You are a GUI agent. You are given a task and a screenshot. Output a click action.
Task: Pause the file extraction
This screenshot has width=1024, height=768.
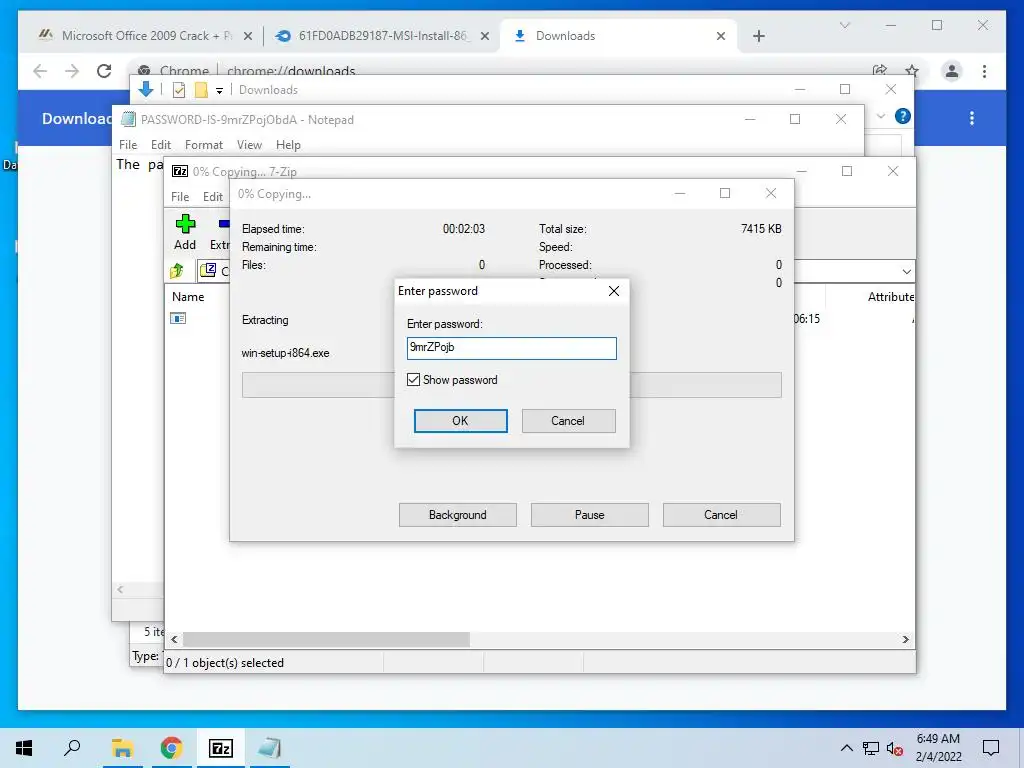tap(590, 515)
